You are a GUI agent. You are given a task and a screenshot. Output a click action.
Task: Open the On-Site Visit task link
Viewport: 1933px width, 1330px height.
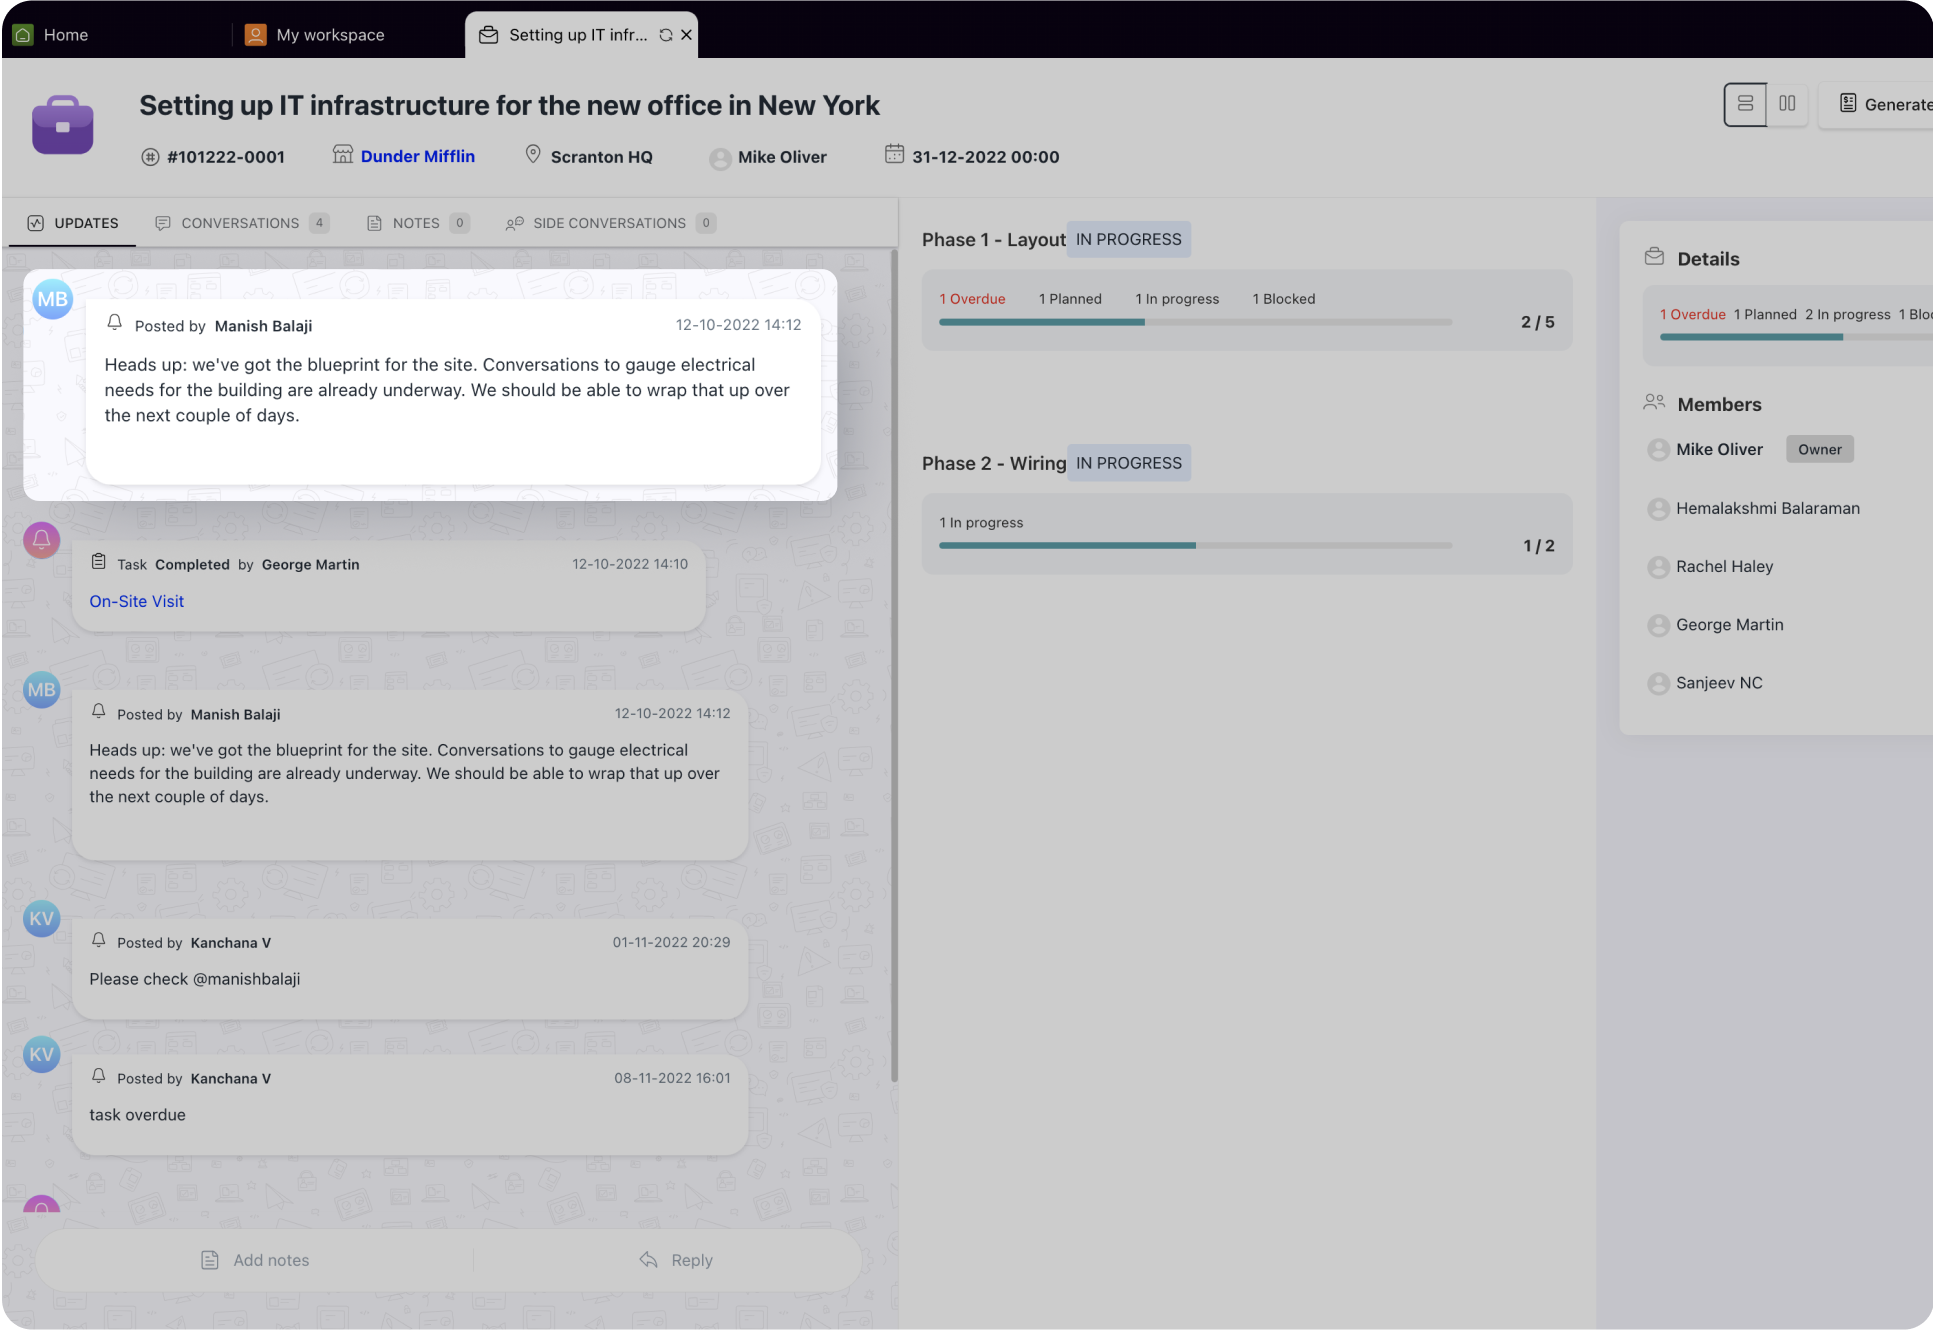[x=136, y=601]
